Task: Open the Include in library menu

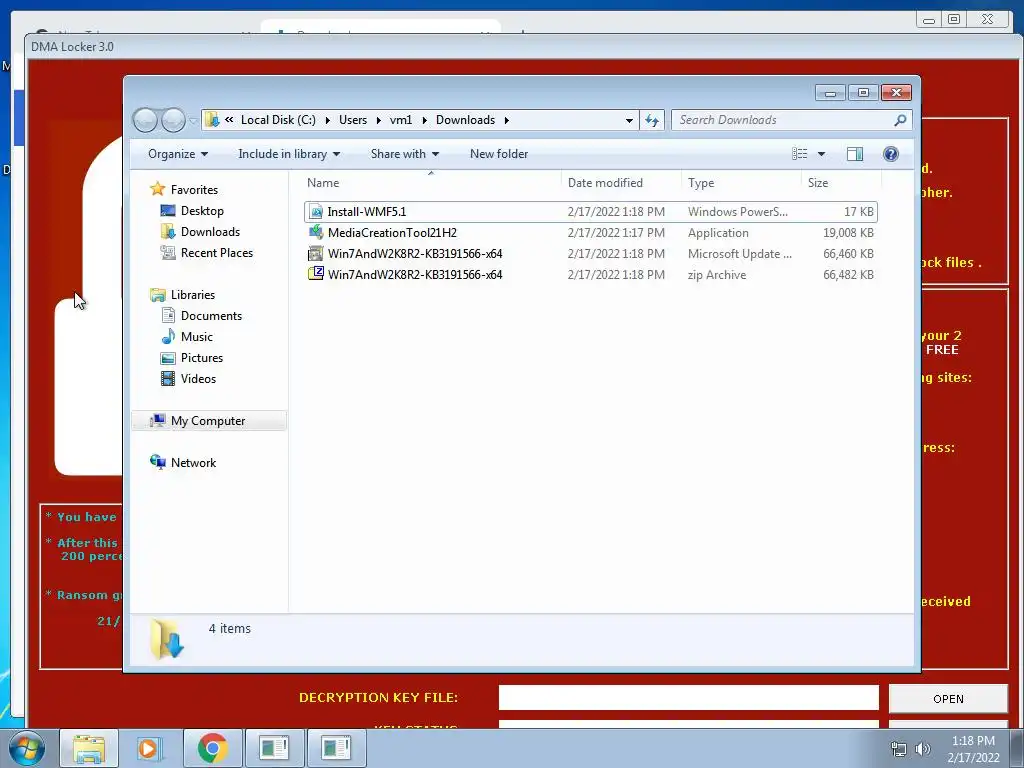Action: pos(289,154)
